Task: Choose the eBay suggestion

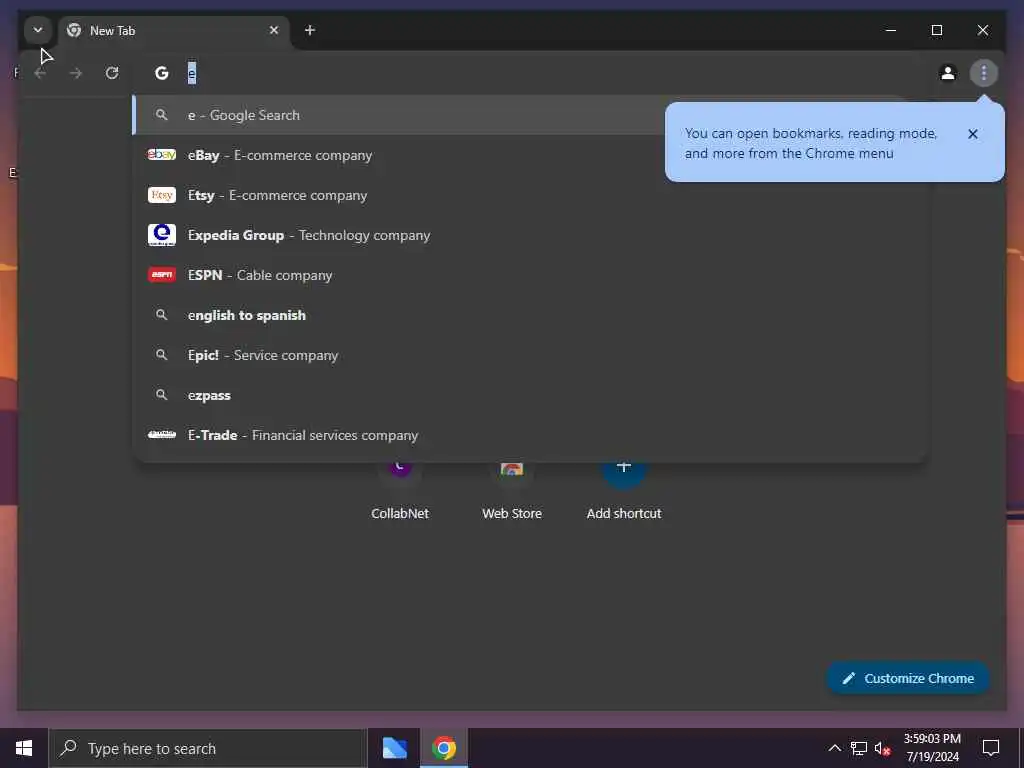Action: point(529,155)
